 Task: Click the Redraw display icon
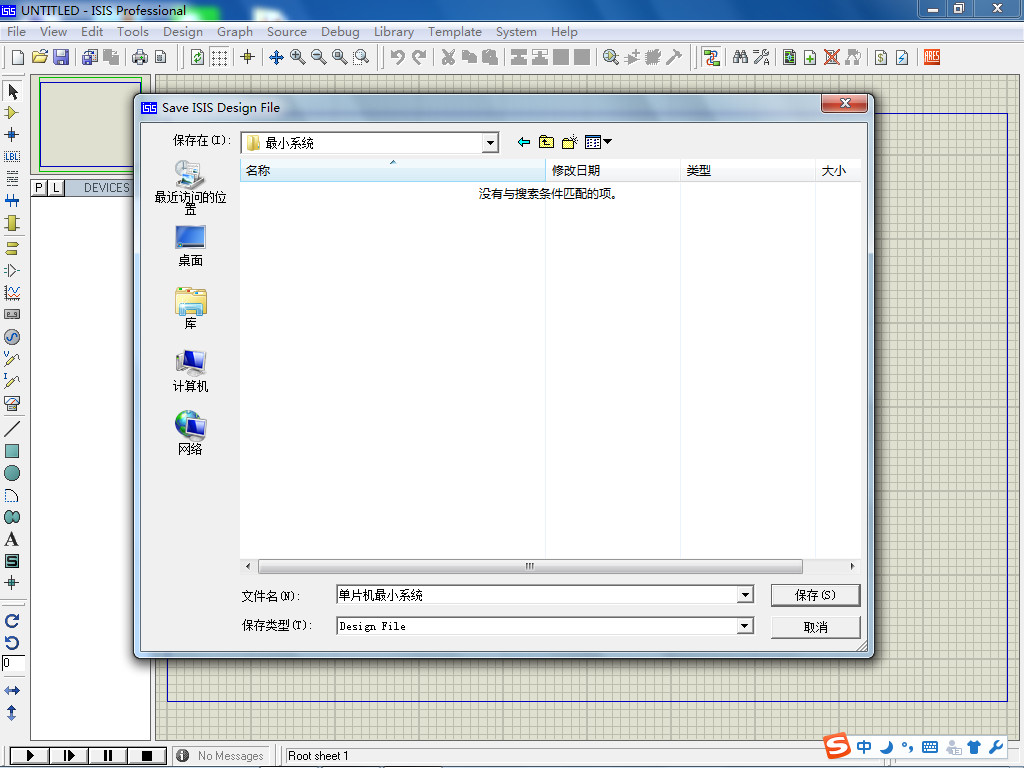tap(197, 57)
